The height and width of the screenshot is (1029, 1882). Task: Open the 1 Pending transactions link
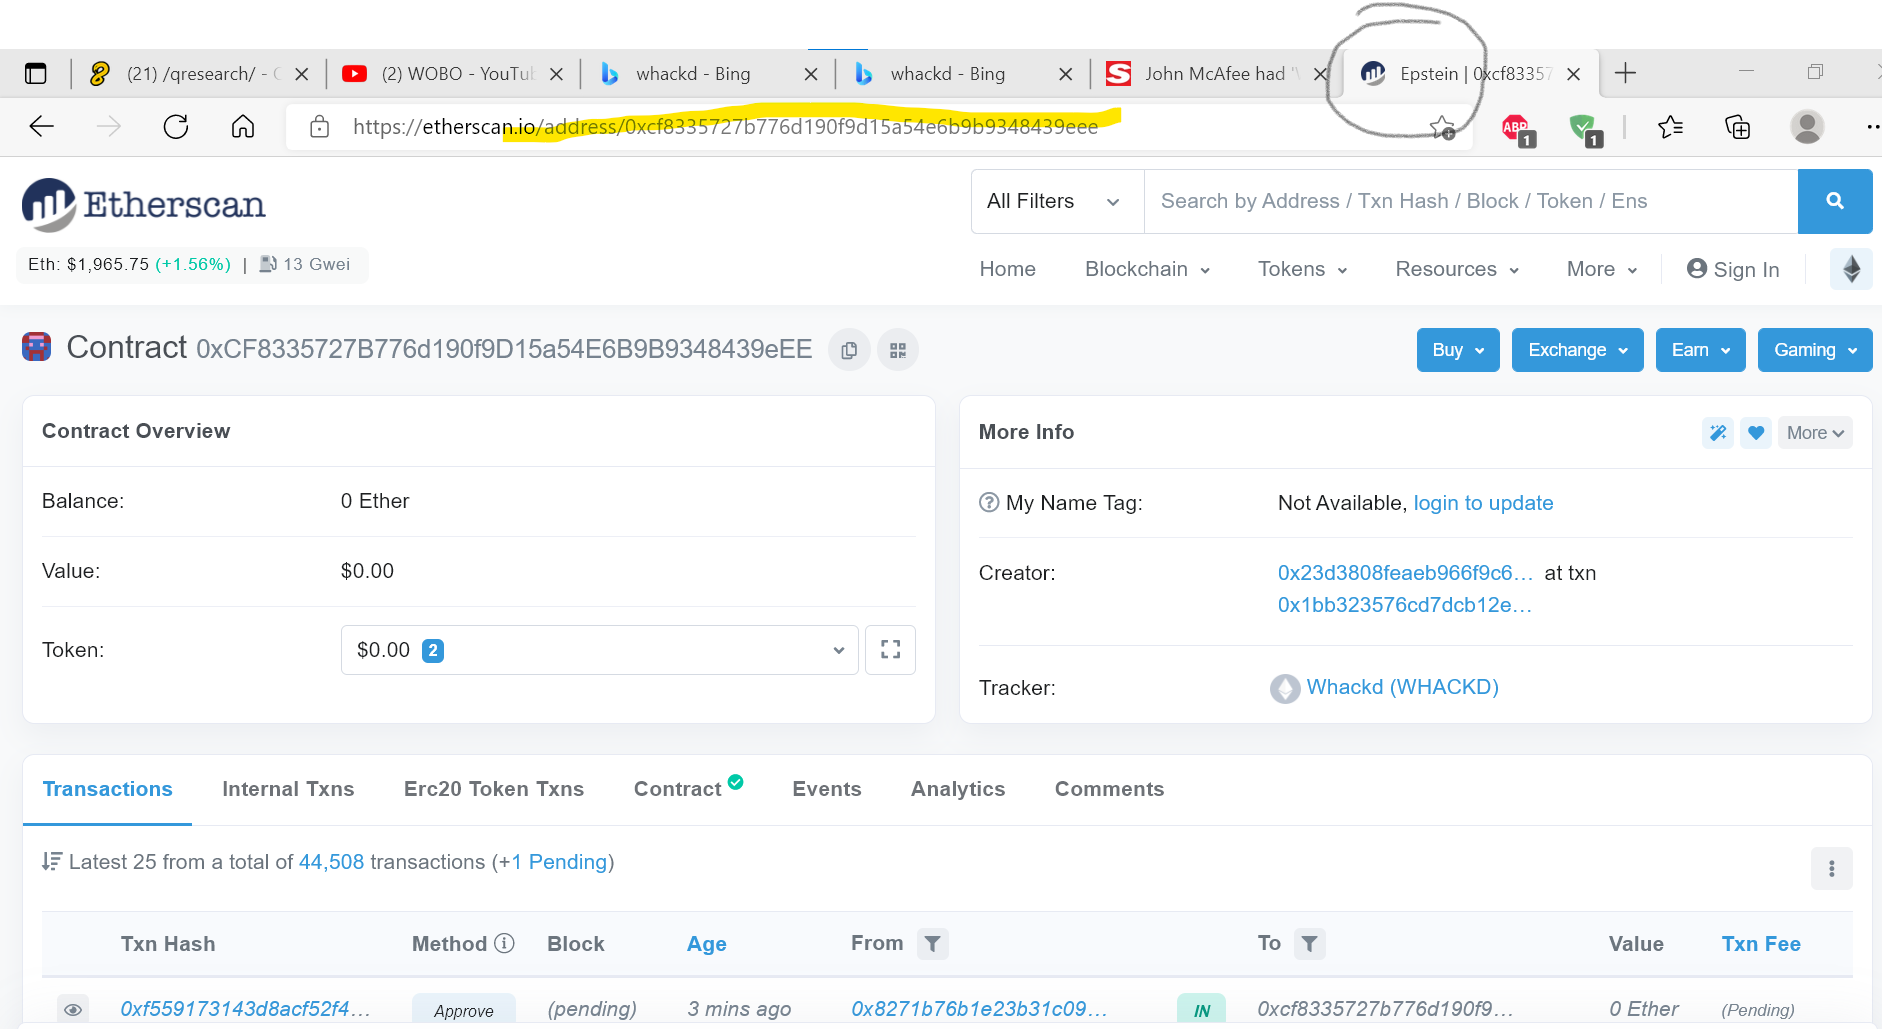click(x=559, y=862)
